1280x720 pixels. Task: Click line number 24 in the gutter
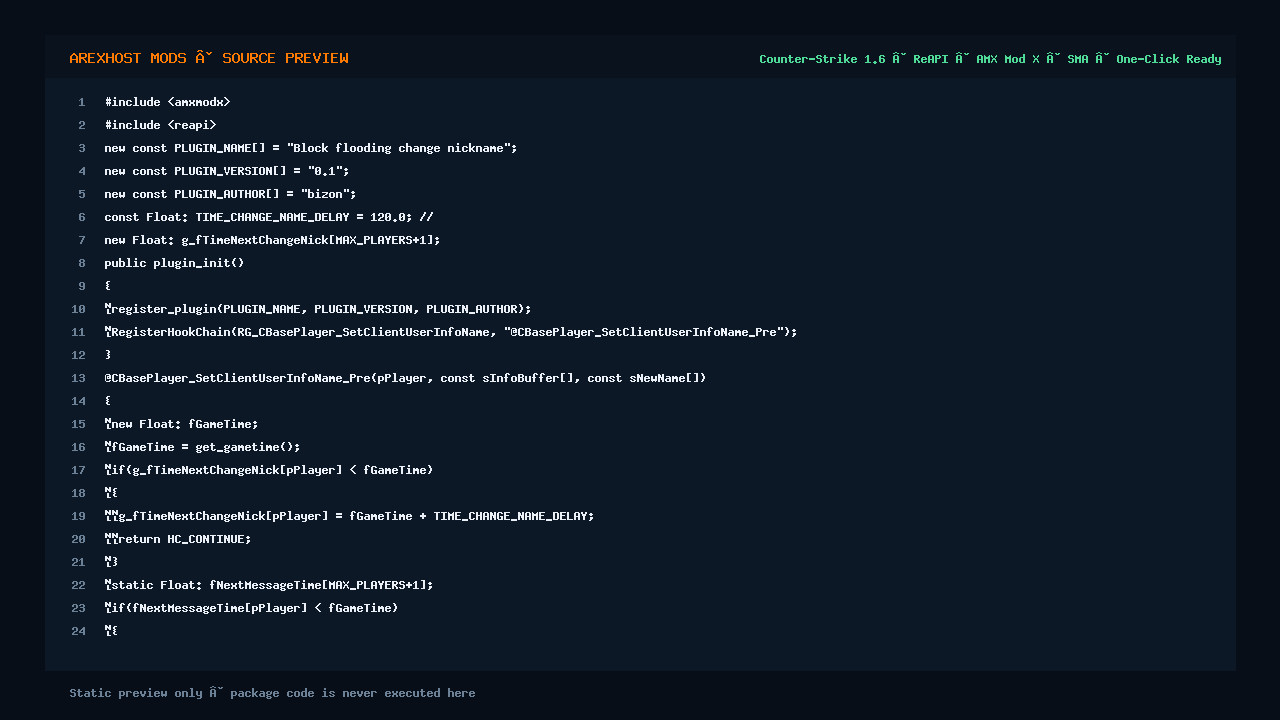(x=79, y=631)
